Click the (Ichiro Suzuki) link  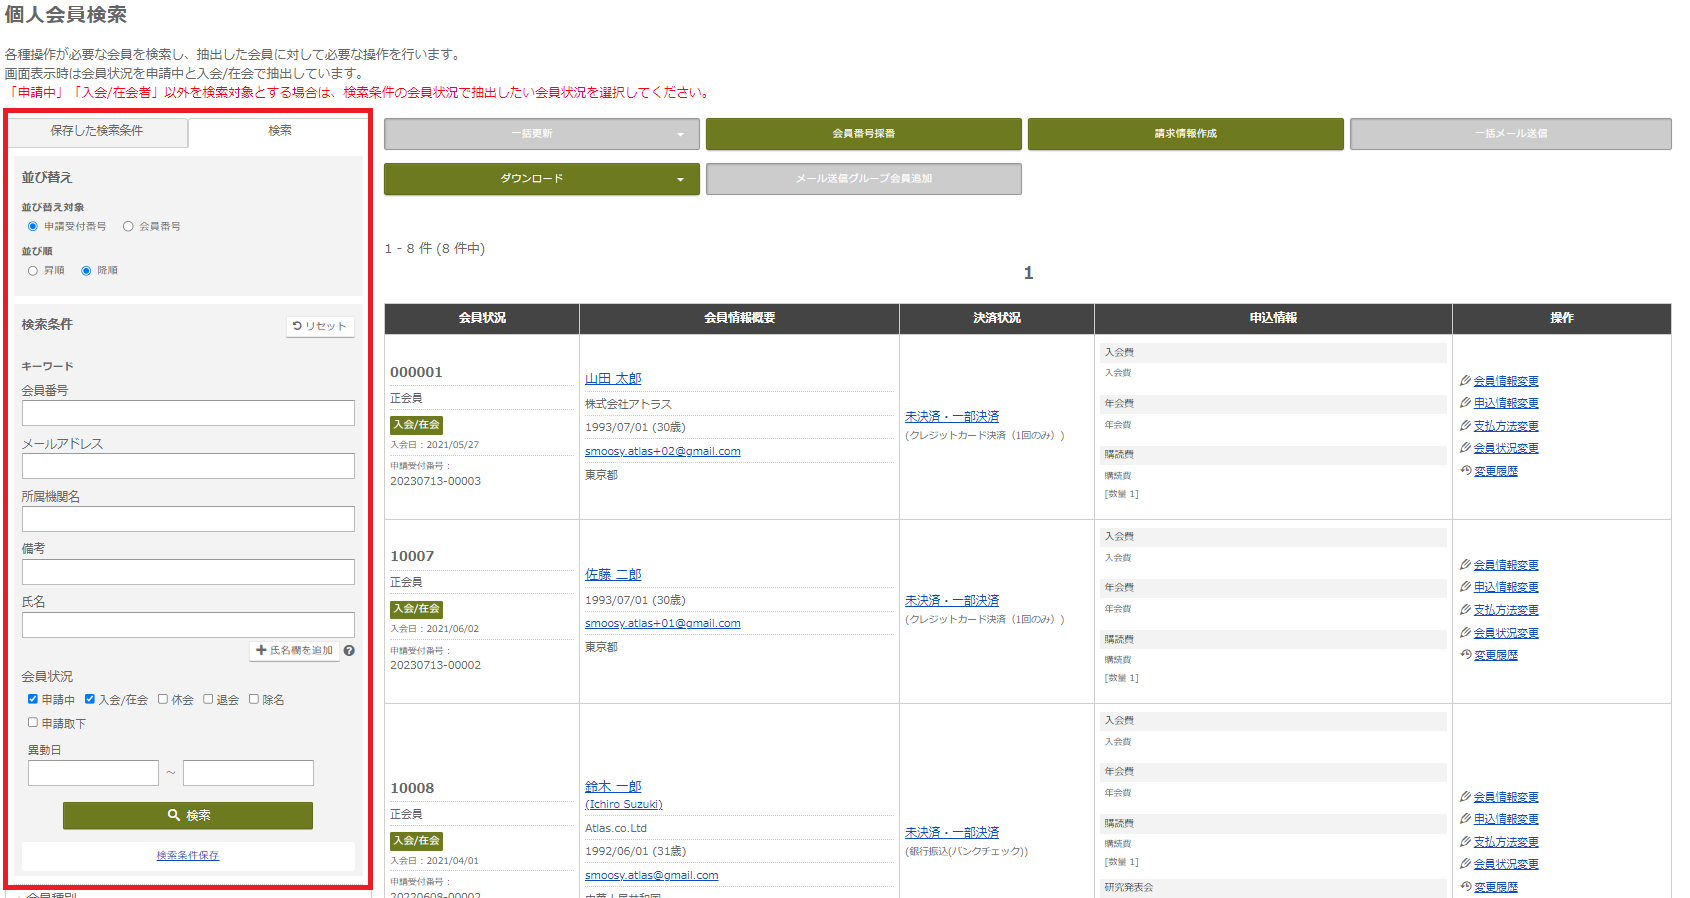[x=624, y=805]
